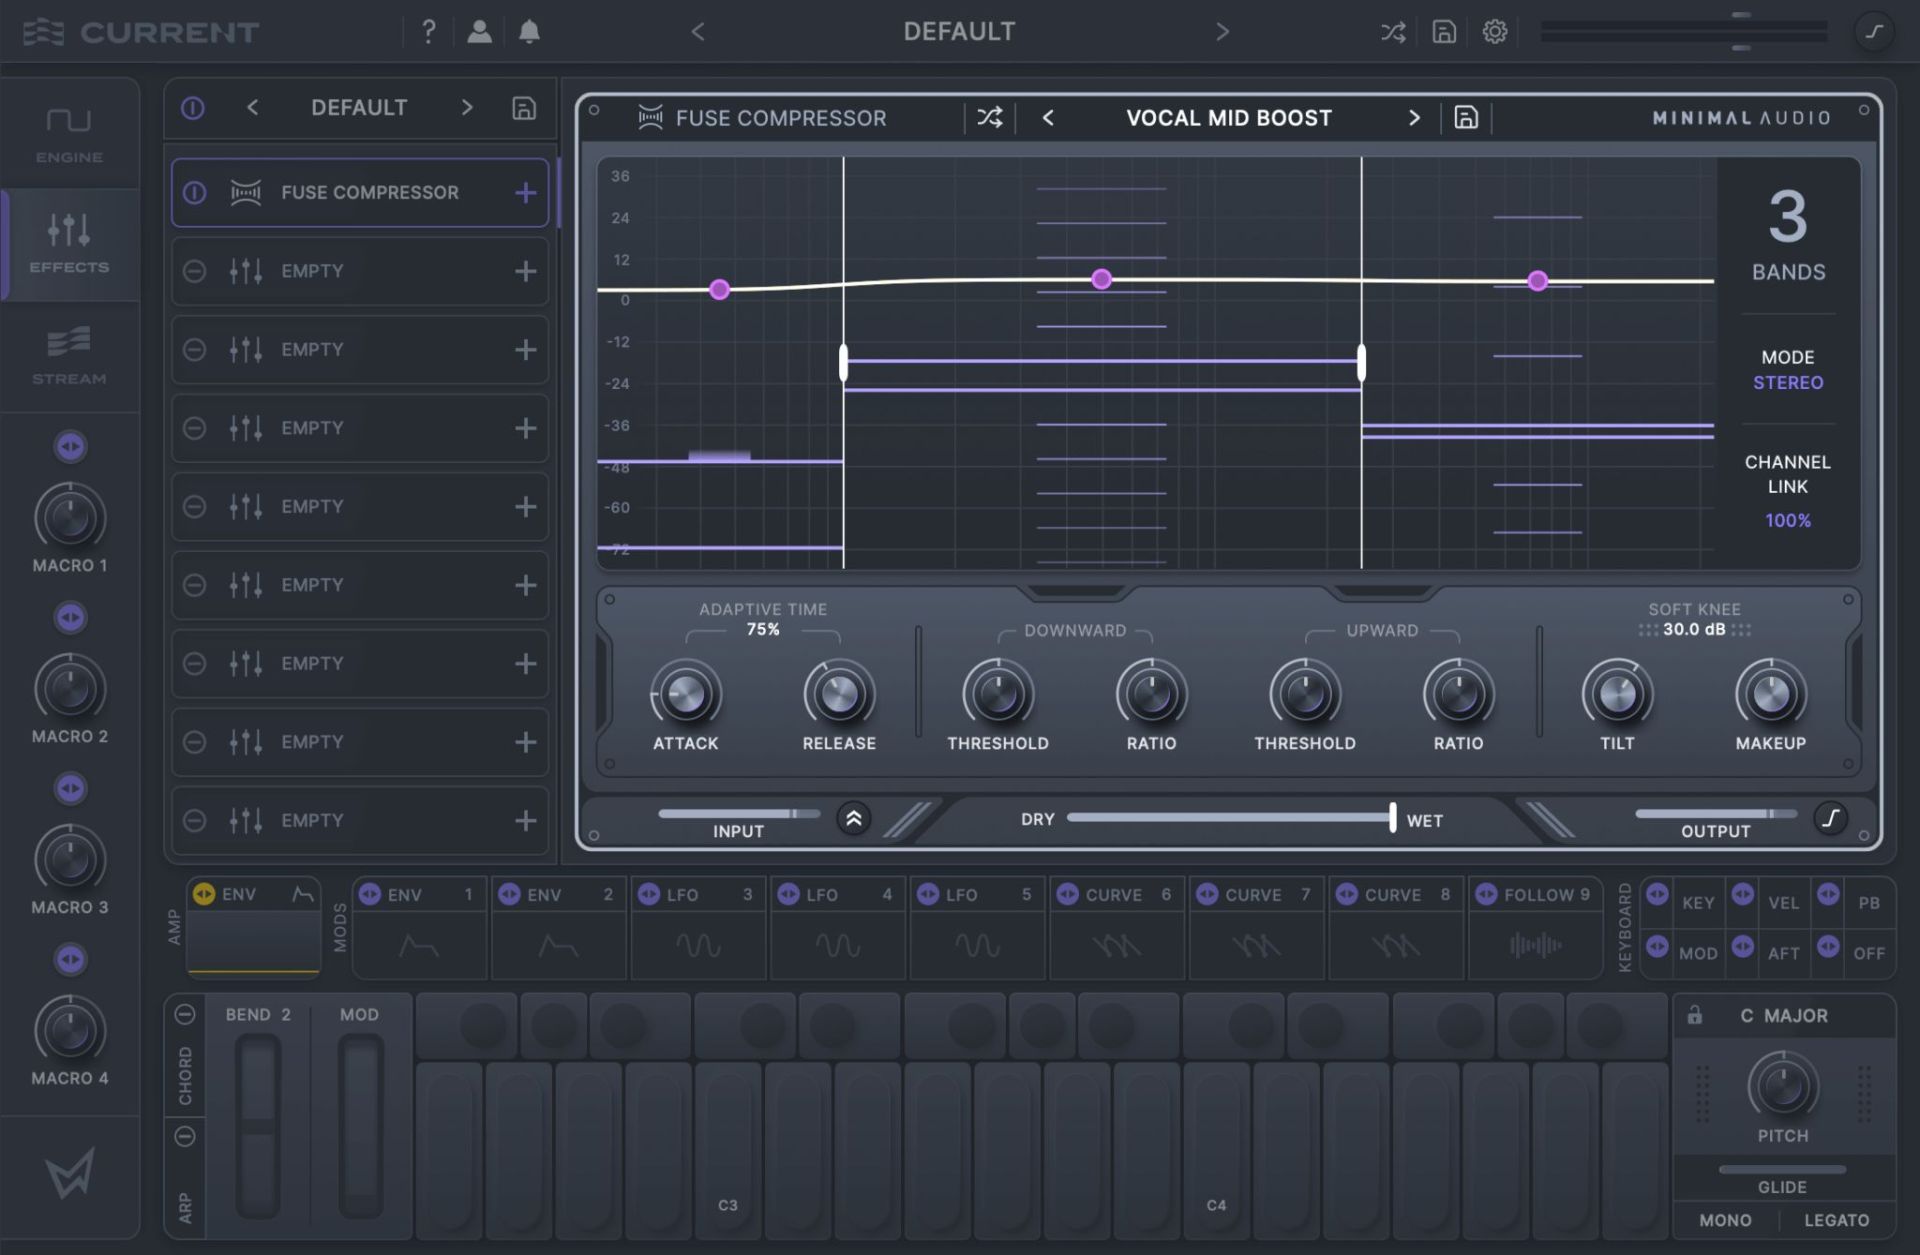1920x1255 pixels.
Task: Assign the Macro 4 modulation source icon
Action: pos(70,959)
